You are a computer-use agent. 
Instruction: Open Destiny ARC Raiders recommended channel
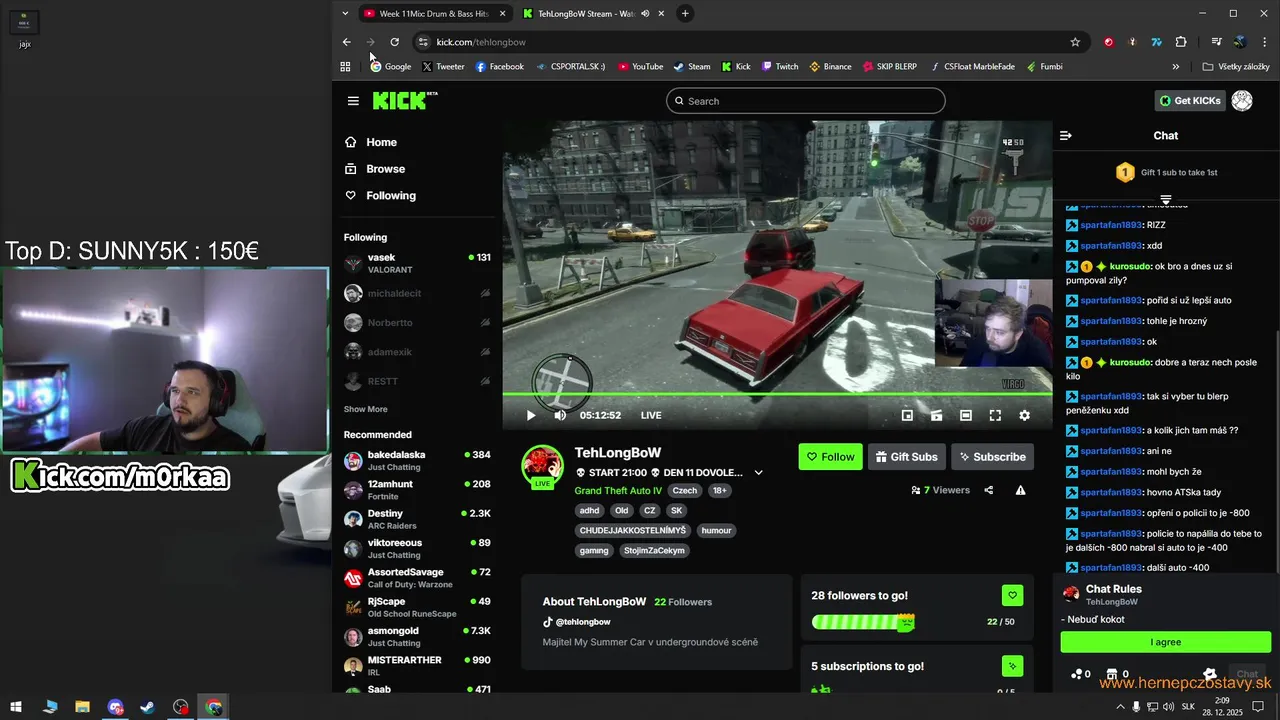pyautogui.click(x=417, y=520)
